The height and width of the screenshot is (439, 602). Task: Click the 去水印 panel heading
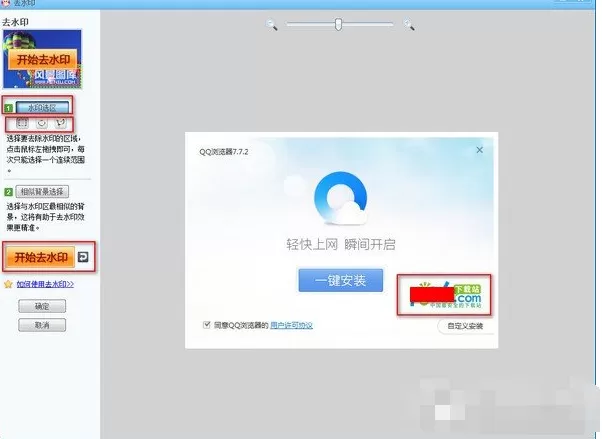pos(15,22)
